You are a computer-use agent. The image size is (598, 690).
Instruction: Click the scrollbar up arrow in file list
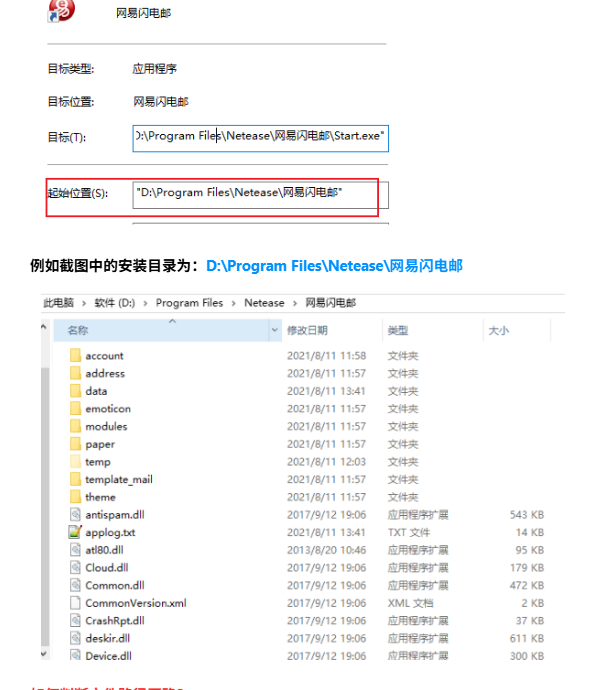click(44, 327)
